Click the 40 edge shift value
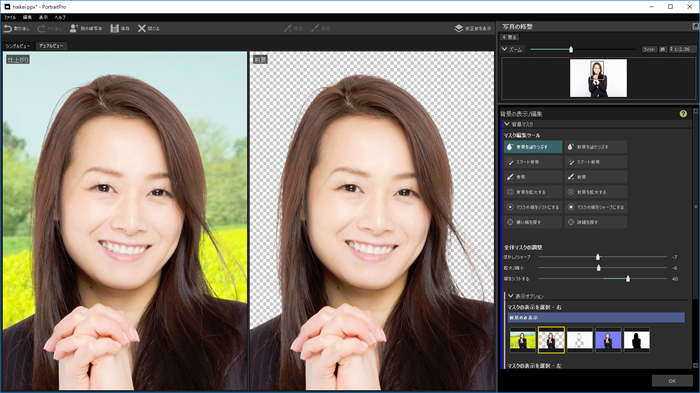 (675, 279)
